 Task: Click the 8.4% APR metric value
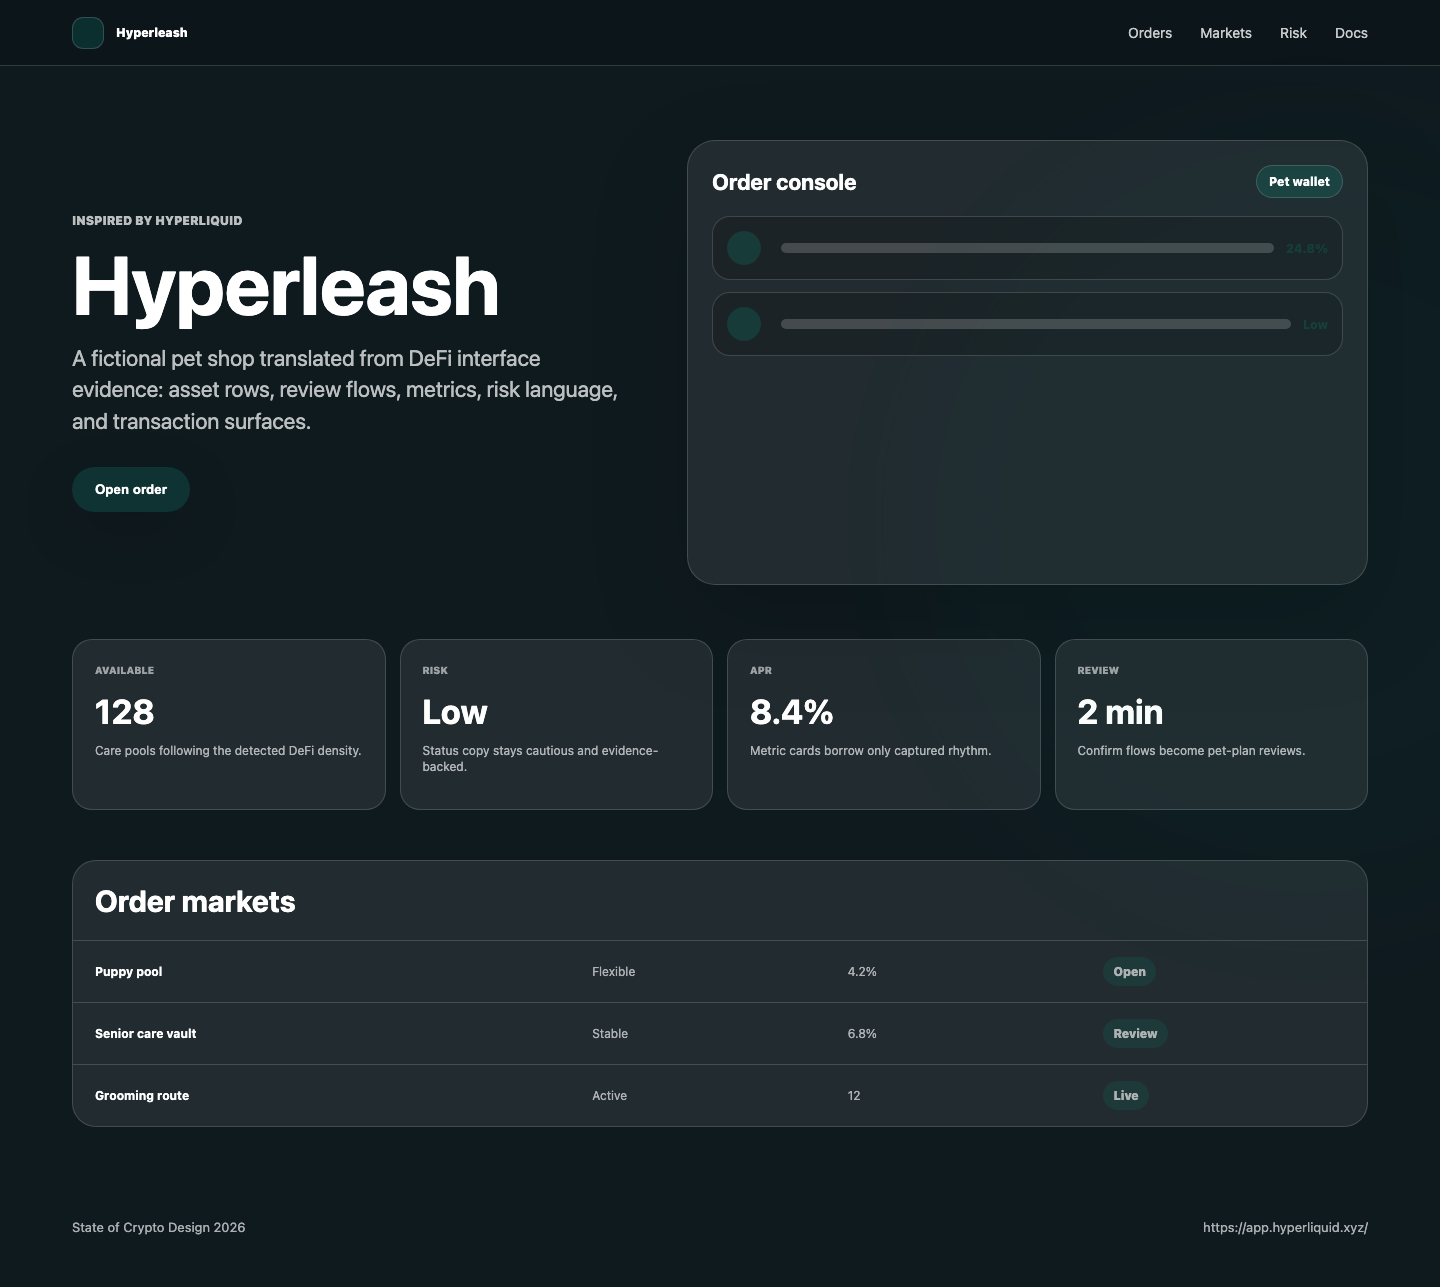click(792, 712)
